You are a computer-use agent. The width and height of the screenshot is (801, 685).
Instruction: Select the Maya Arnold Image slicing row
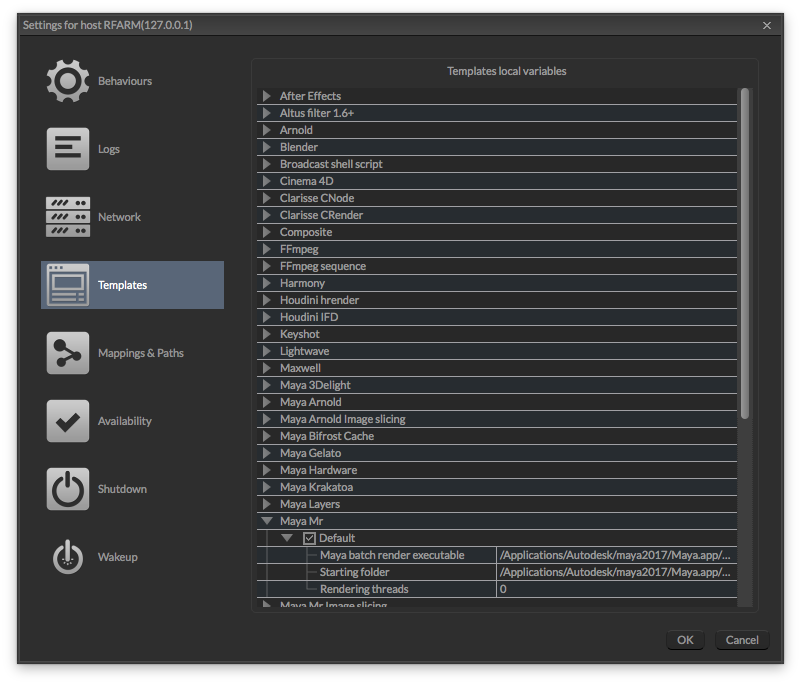click(497, 419)
